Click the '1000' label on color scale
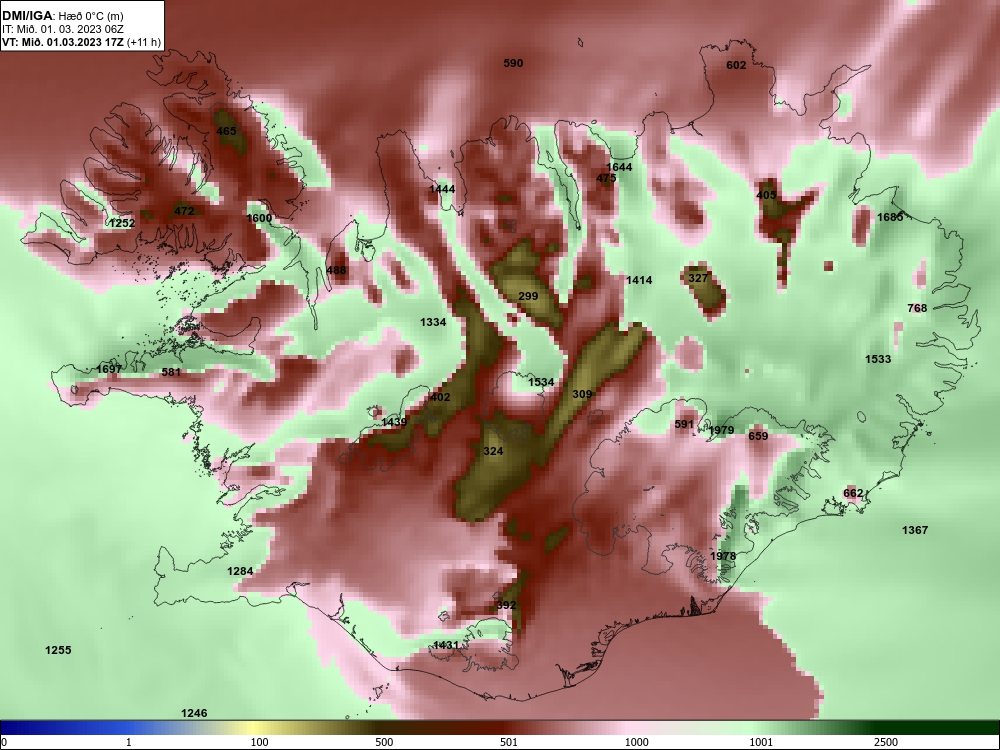This screenshot has width=1000, height=750. pyautogui.click(x=636, y=742)
